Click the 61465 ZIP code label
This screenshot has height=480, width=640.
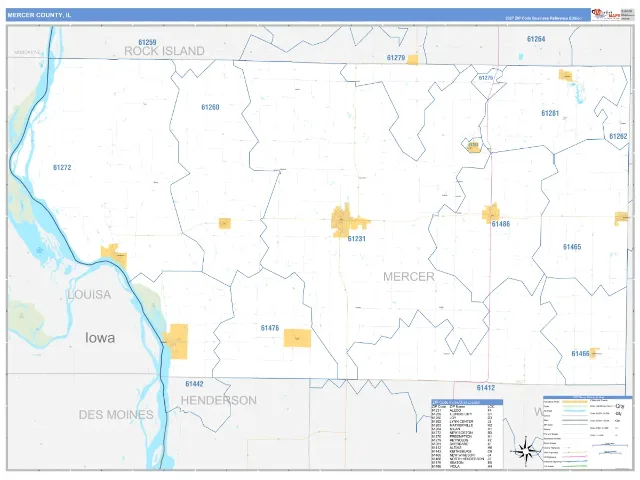572,247
